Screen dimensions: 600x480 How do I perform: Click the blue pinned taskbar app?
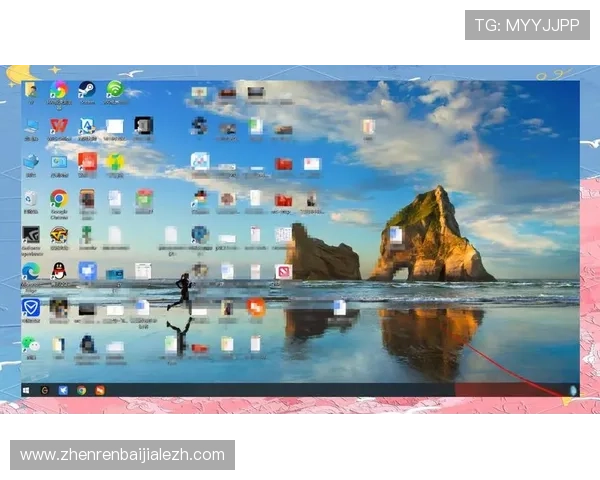(63, 390)
